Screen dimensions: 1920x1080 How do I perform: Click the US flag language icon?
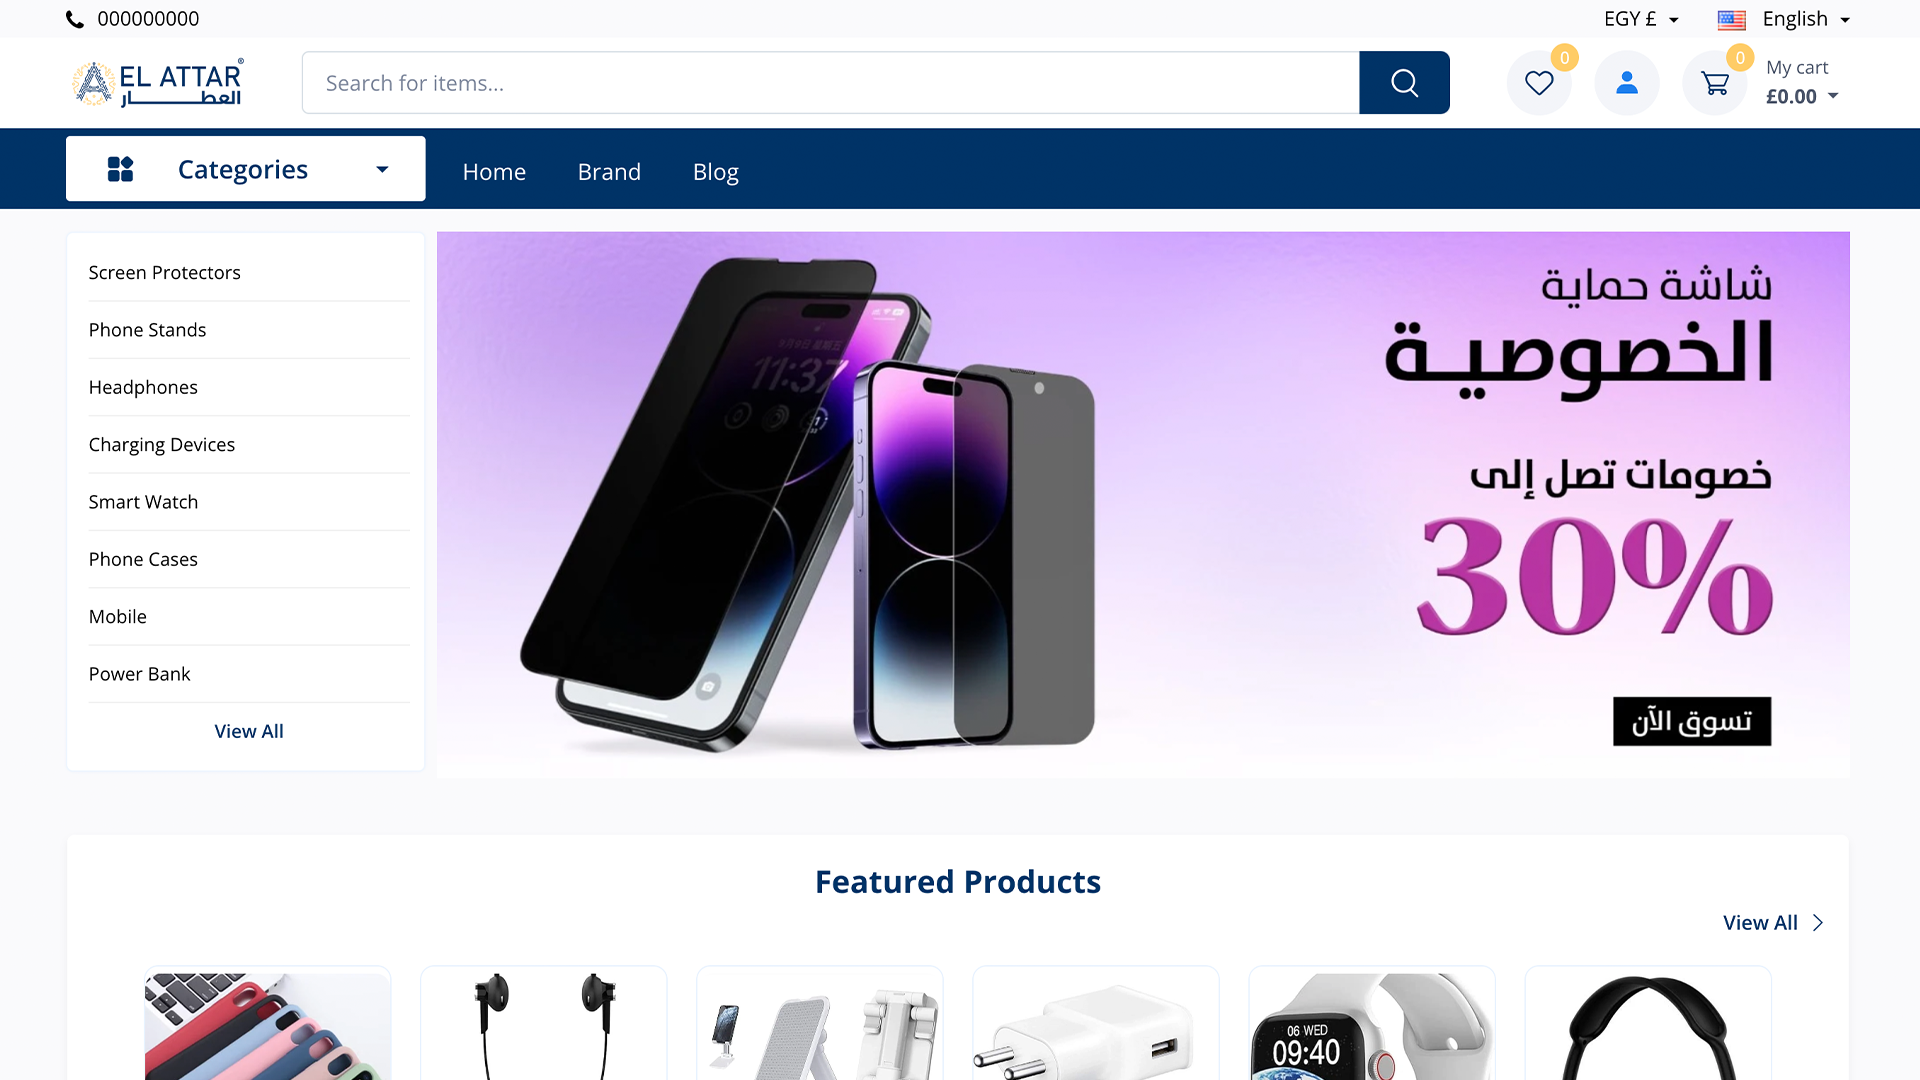[1731, 19]
